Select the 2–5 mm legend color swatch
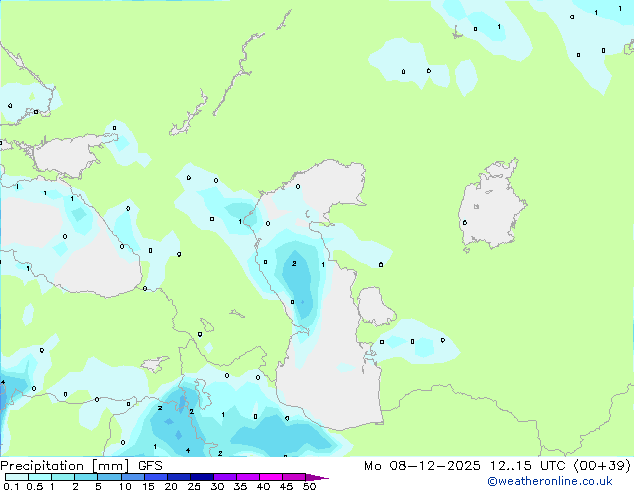634x490 pixels. [86, 477]
